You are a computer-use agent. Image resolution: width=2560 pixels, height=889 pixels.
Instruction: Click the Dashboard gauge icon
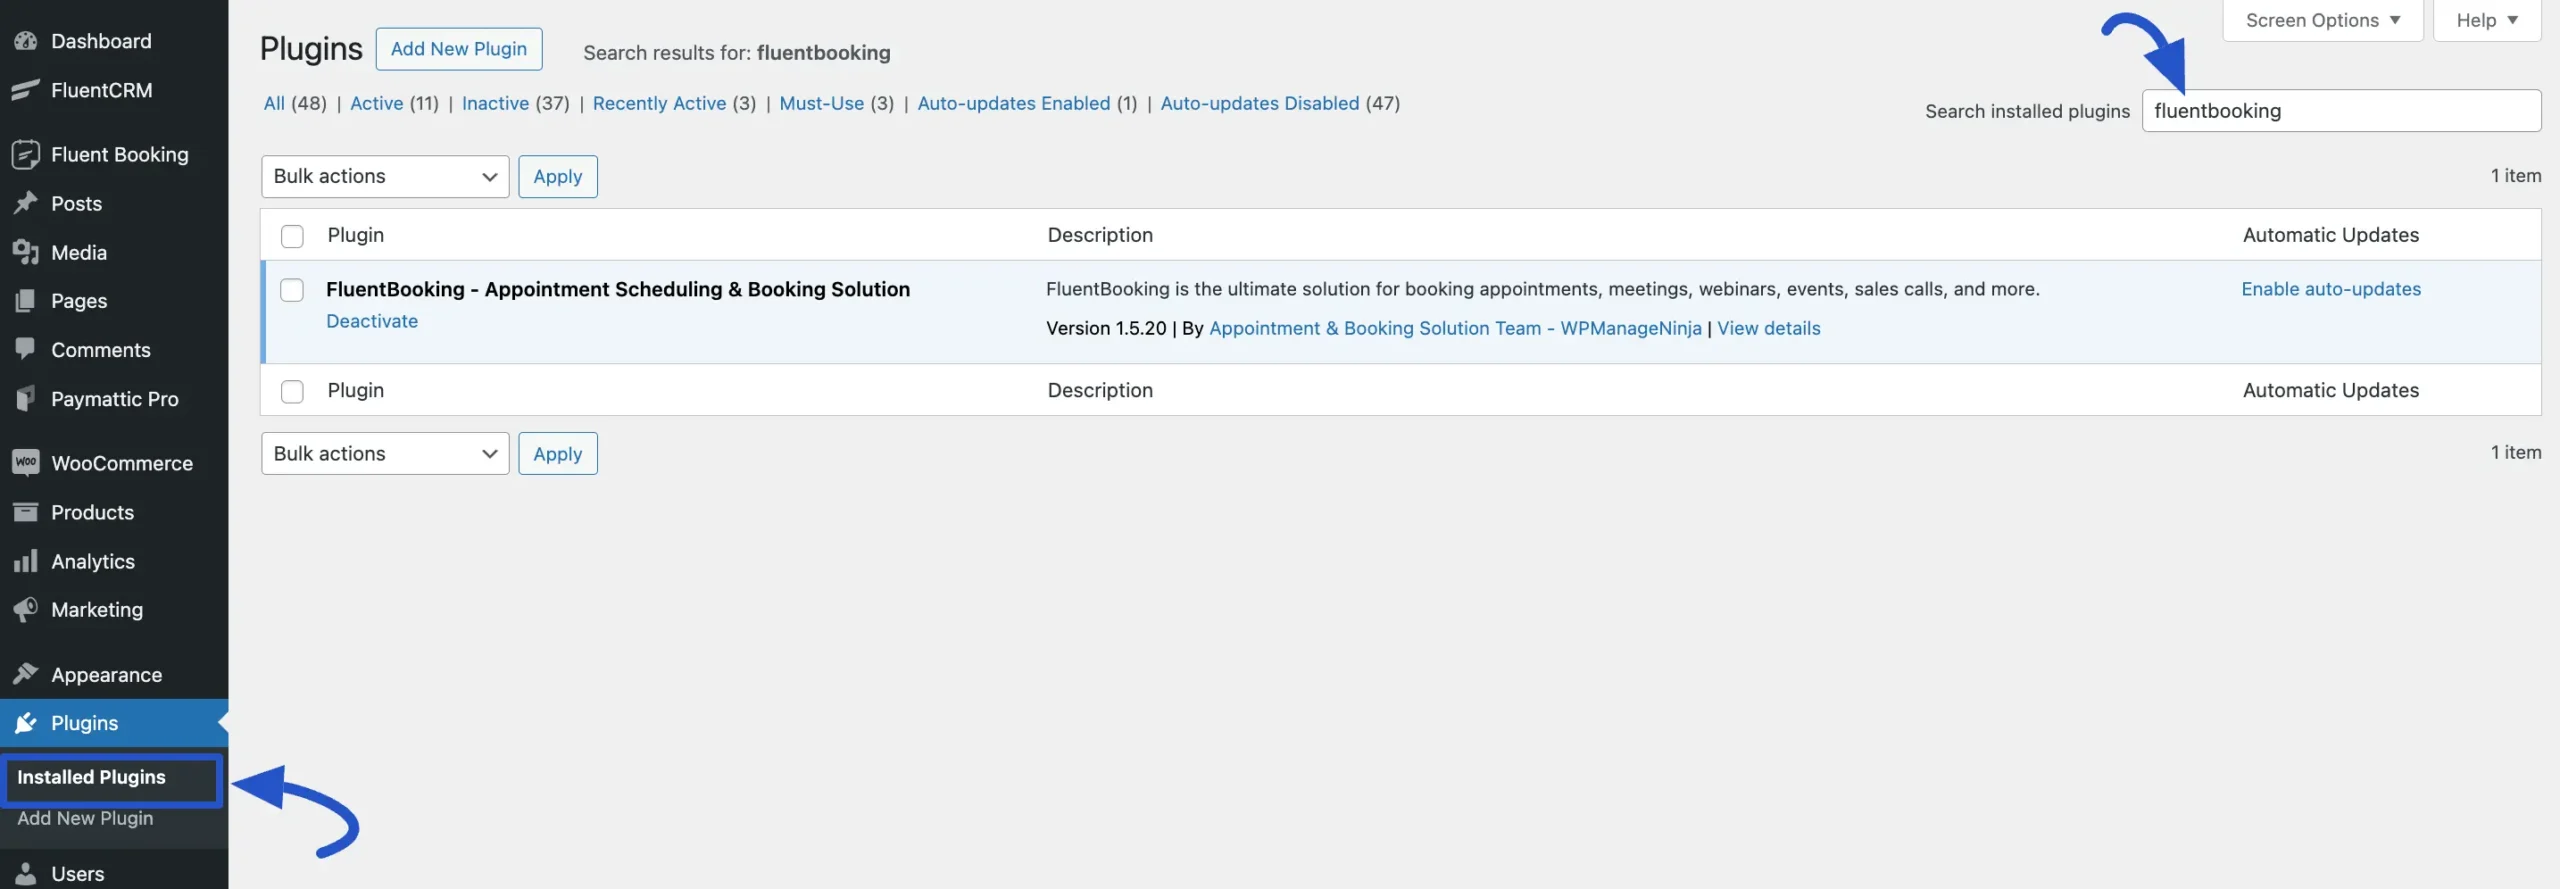click(25, 41)
